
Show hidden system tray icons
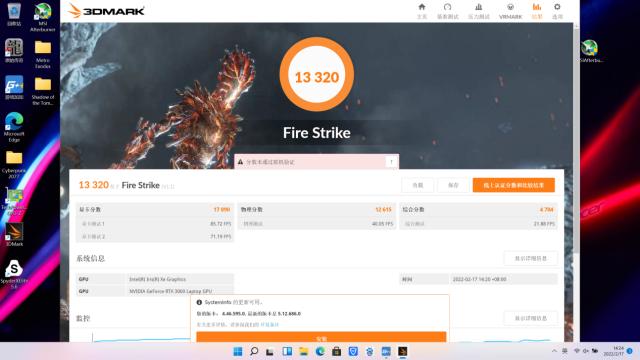554,351
